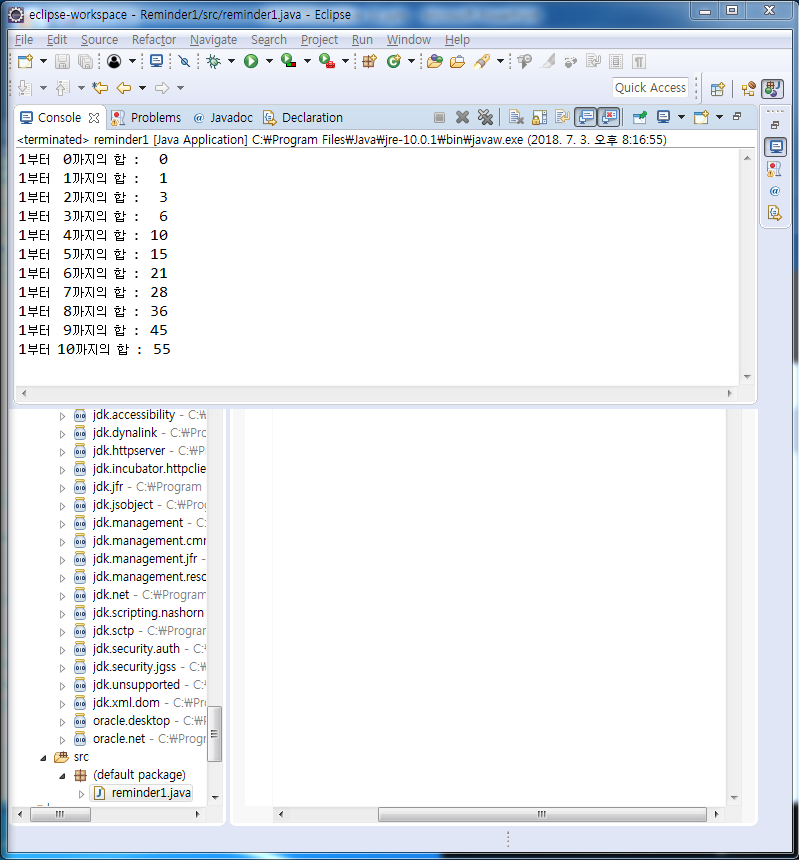Click the Back navigation arrow
Image resolution: width=799 pixels, height=860 pixels.
click(x=124, y=88)
